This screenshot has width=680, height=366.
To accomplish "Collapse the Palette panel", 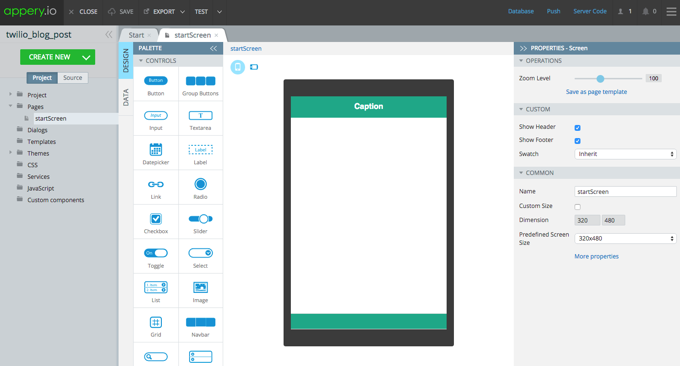I will (213, 48).
